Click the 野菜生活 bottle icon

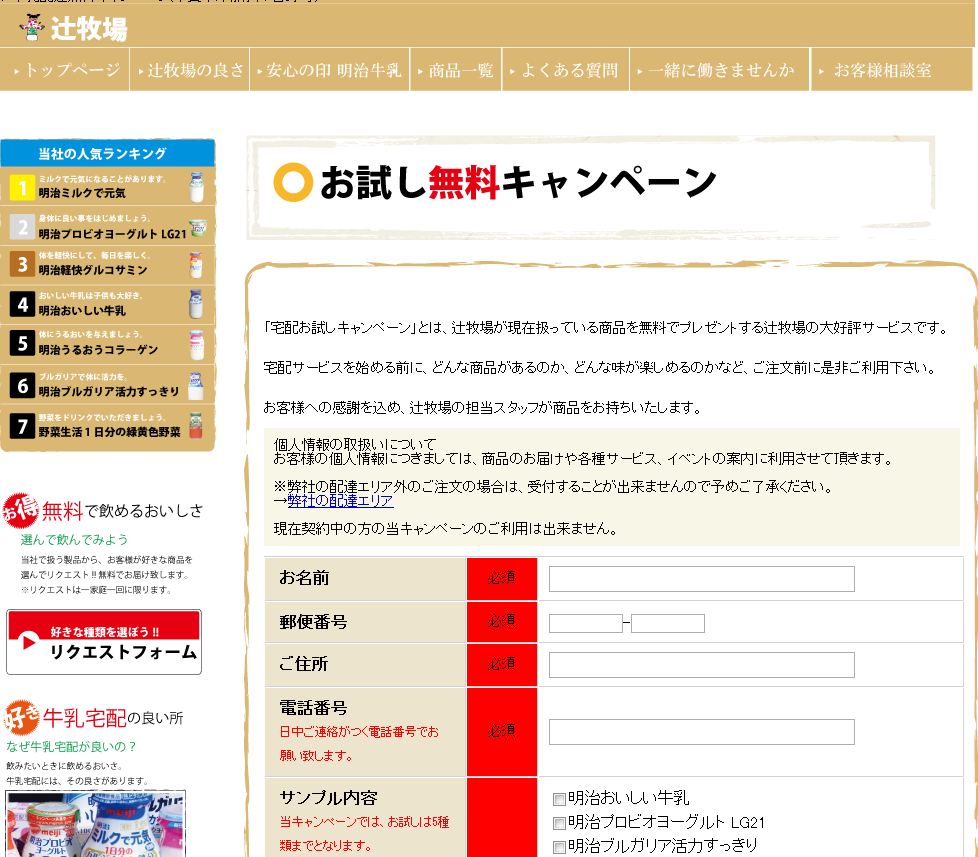(196, 425)
